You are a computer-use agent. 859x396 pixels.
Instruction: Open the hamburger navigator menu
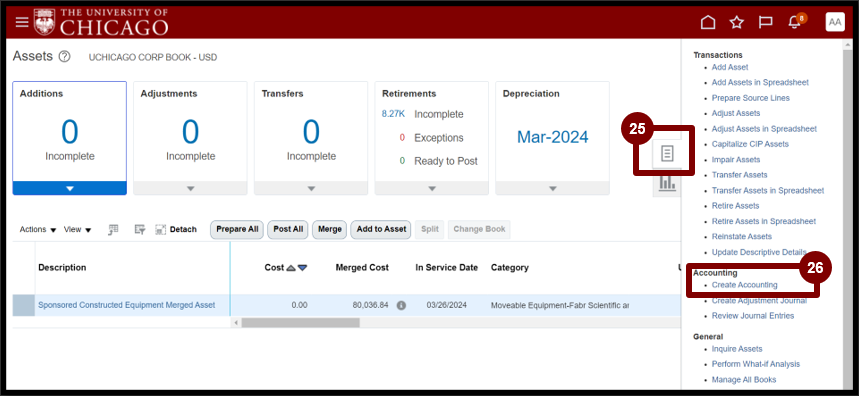[21, 22]
